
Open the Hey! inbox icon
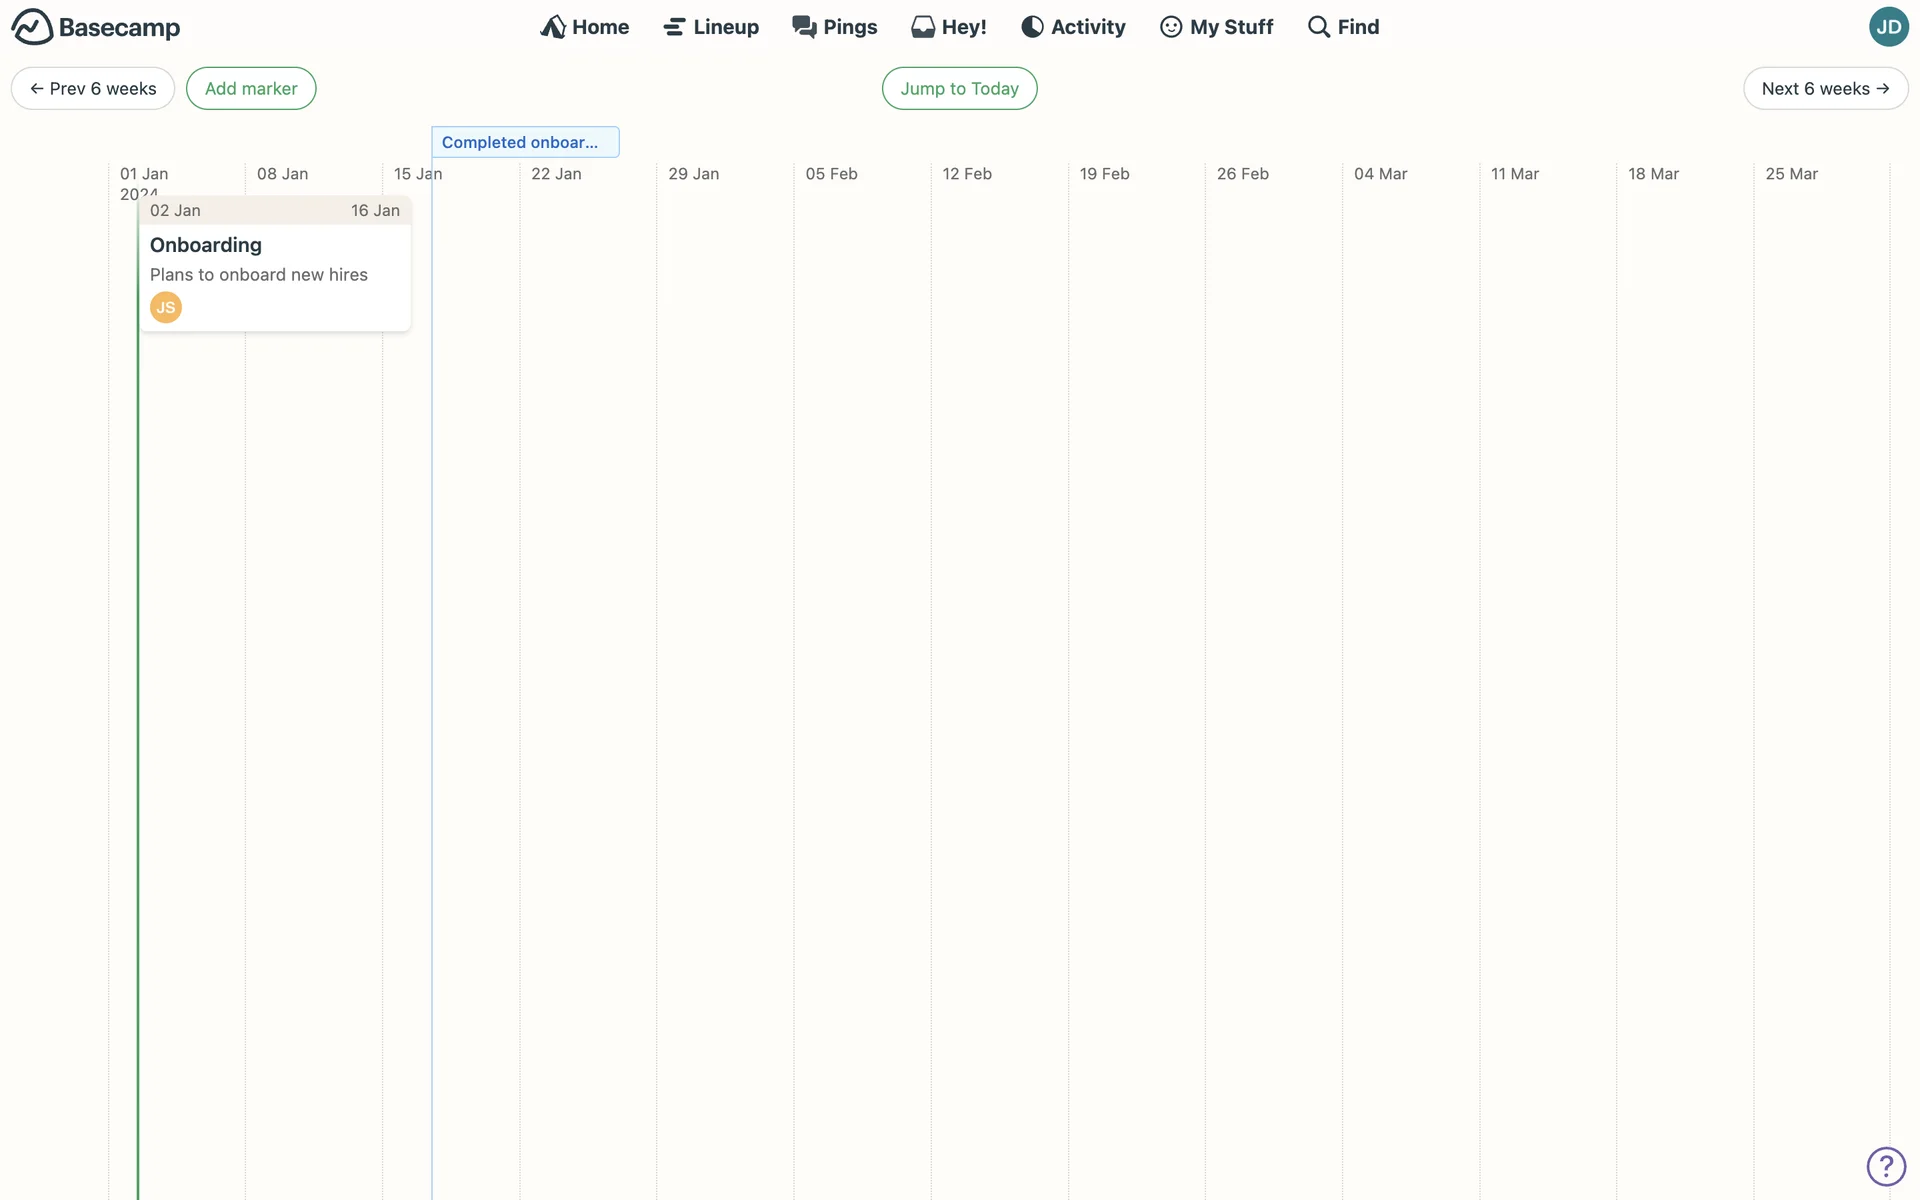pos(922,27)
